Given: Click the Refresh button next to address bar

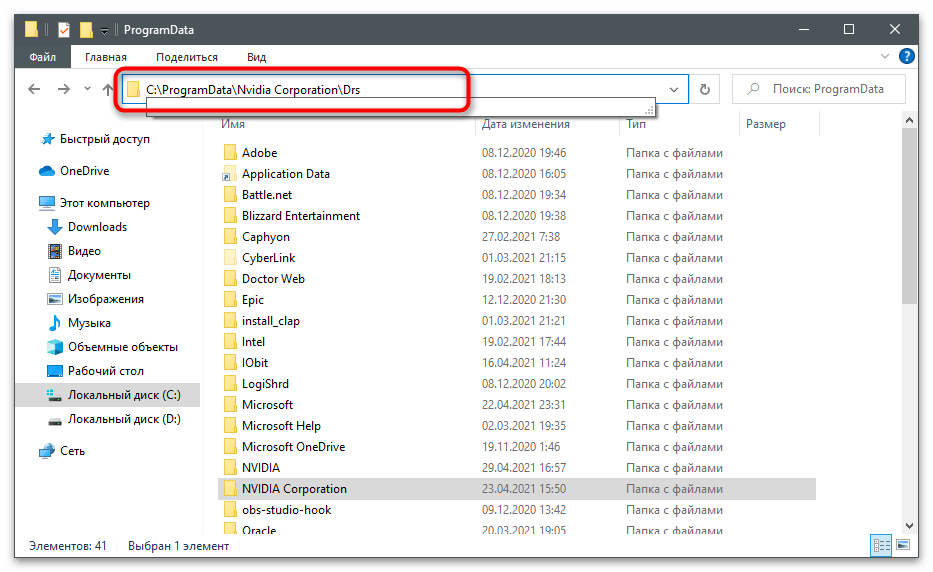Looking at the screenshot, I should coord(705,89).
